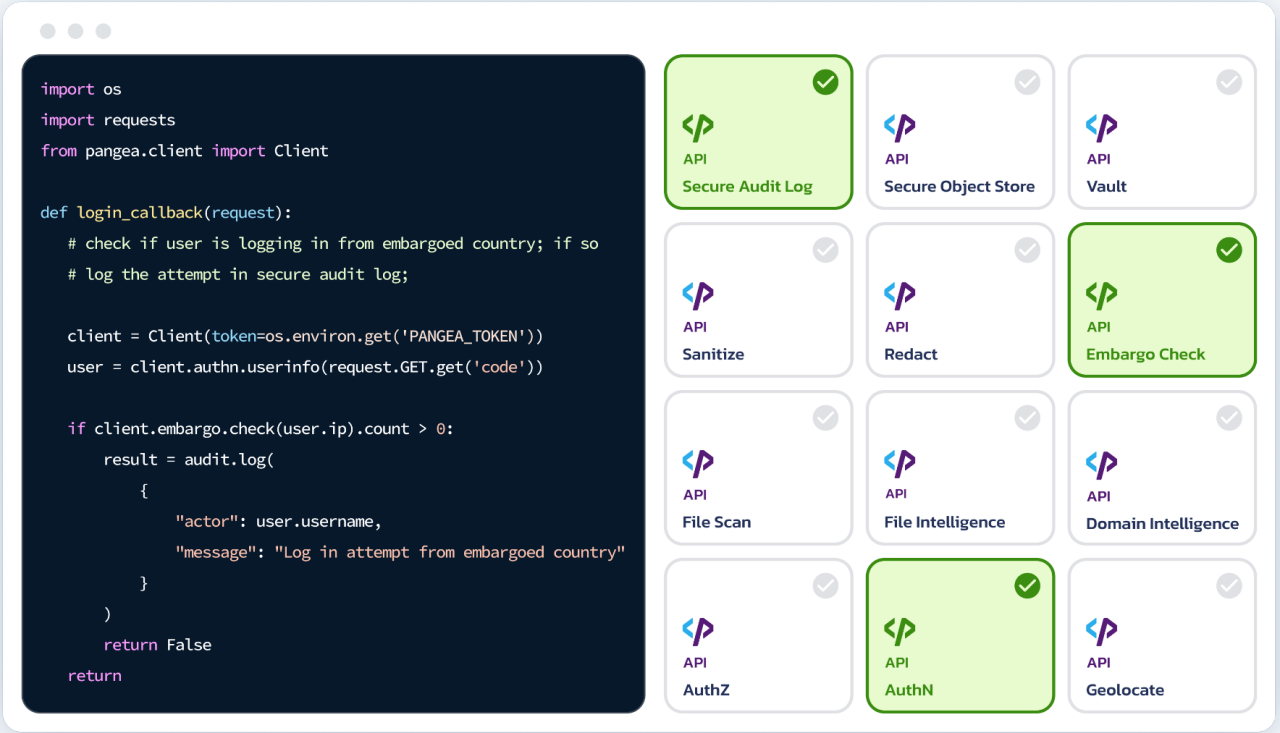Click the 'client = Client(token=...)' line
Screen dimensions: 1280x733
click(305, 336)
